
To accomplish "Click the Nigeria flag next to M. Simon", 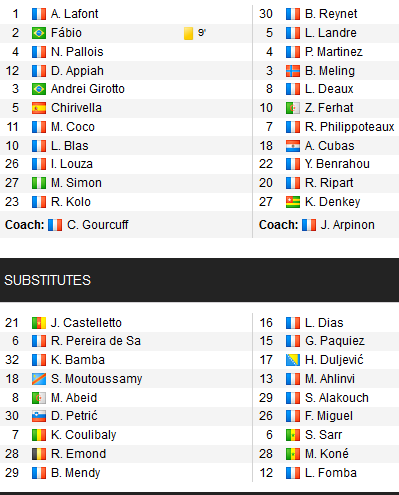I will [39, 183].
